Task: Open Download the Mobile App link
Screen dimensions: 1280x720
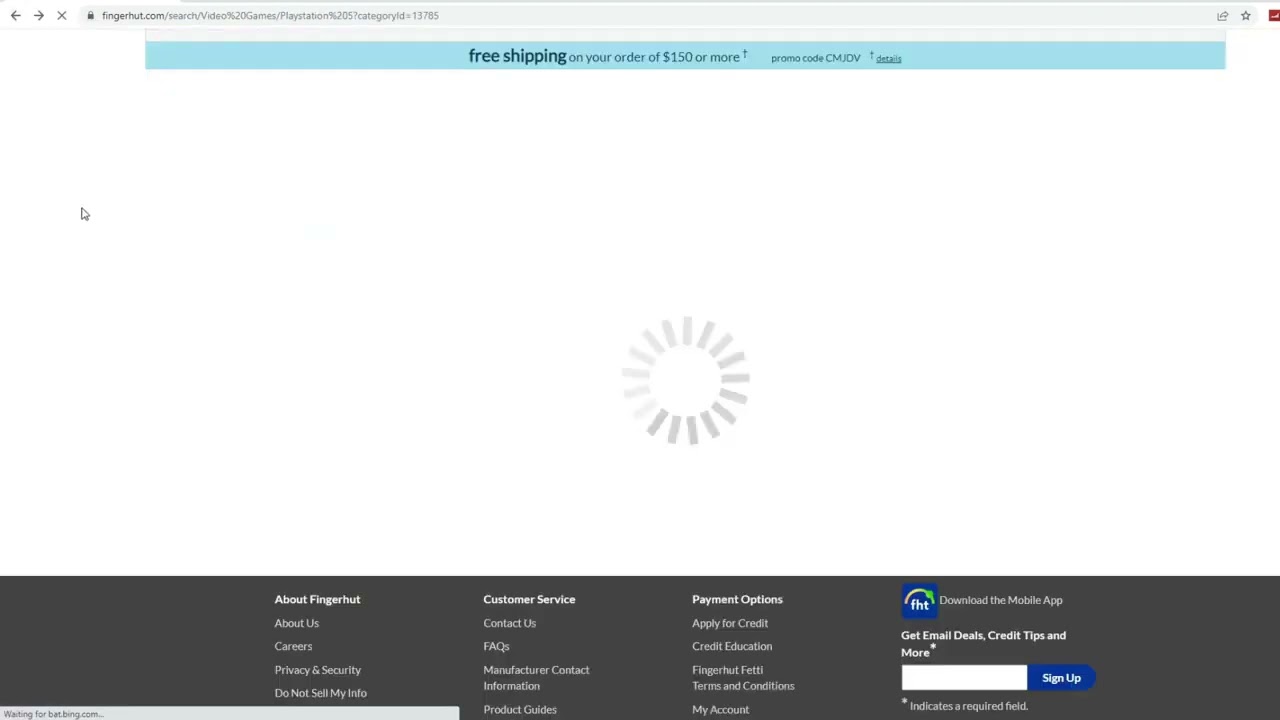Action: click(x=1001, y=600)
